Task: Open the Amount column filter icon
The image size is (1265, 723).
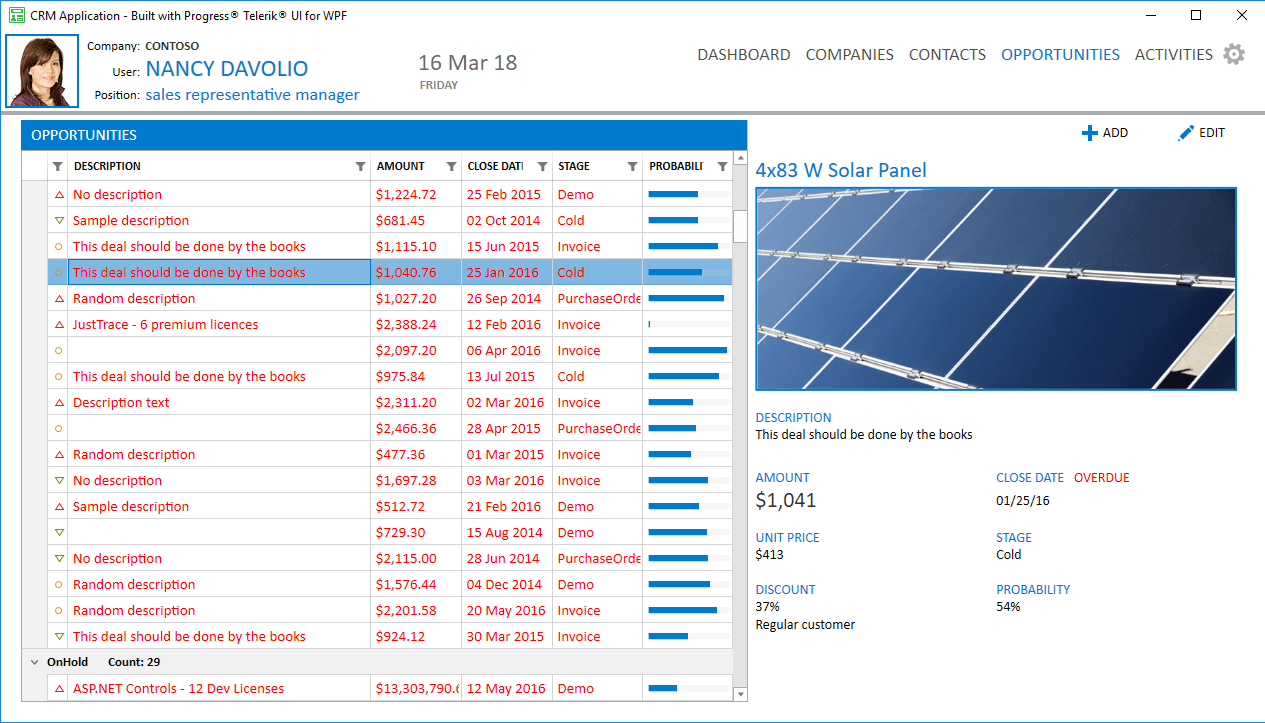Action: point(451,167)
